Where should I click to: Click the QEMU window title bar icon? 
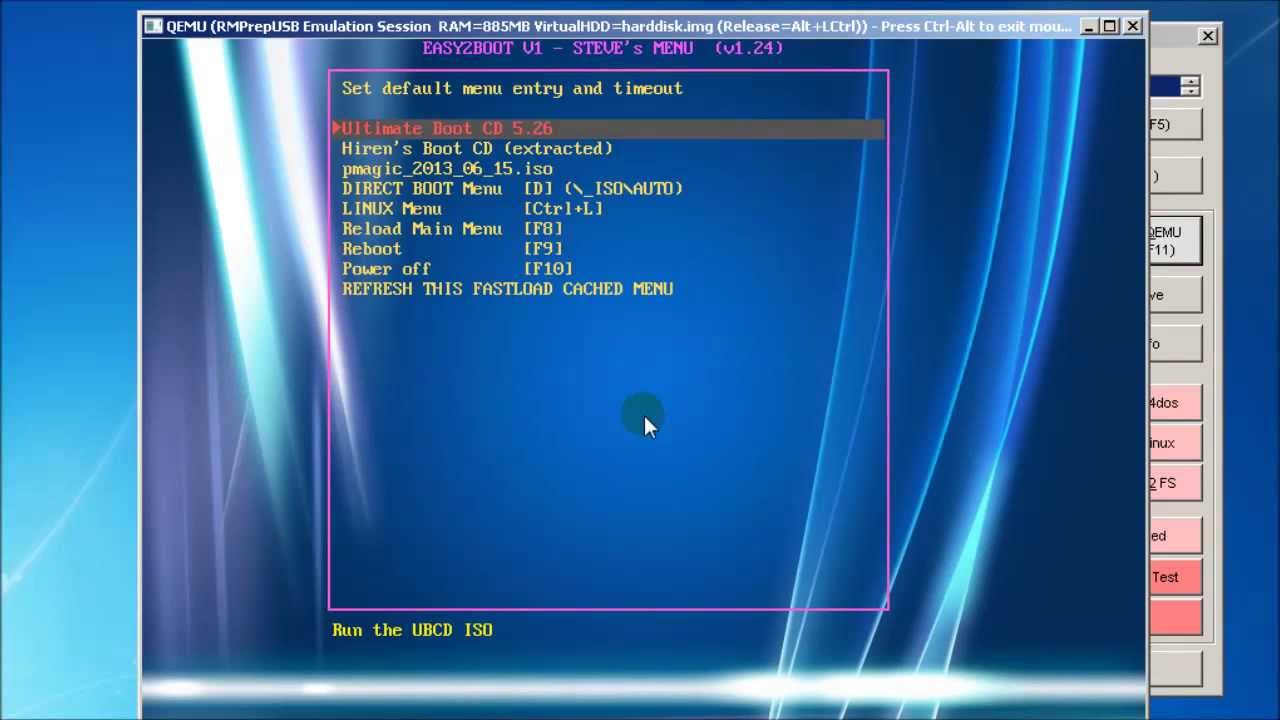pyautogui.click(x=153, y=26)
